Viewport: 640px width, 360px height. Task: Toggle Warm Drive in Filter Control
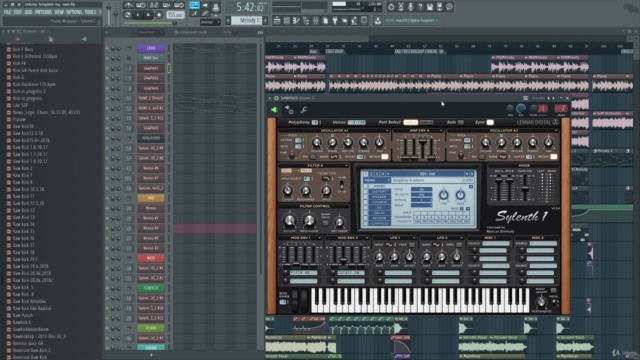(x=326, y=222)
